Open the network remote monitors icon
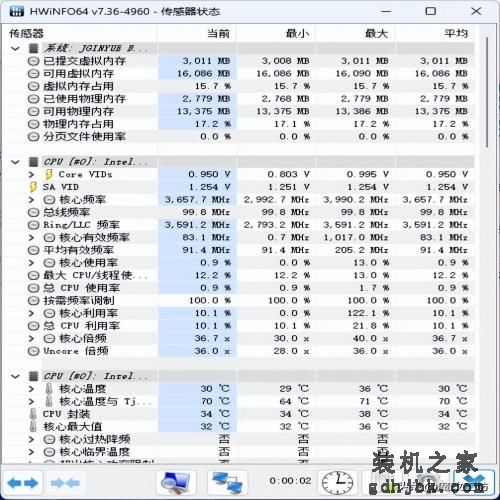500x500 pixels. (x=227, y=483)
